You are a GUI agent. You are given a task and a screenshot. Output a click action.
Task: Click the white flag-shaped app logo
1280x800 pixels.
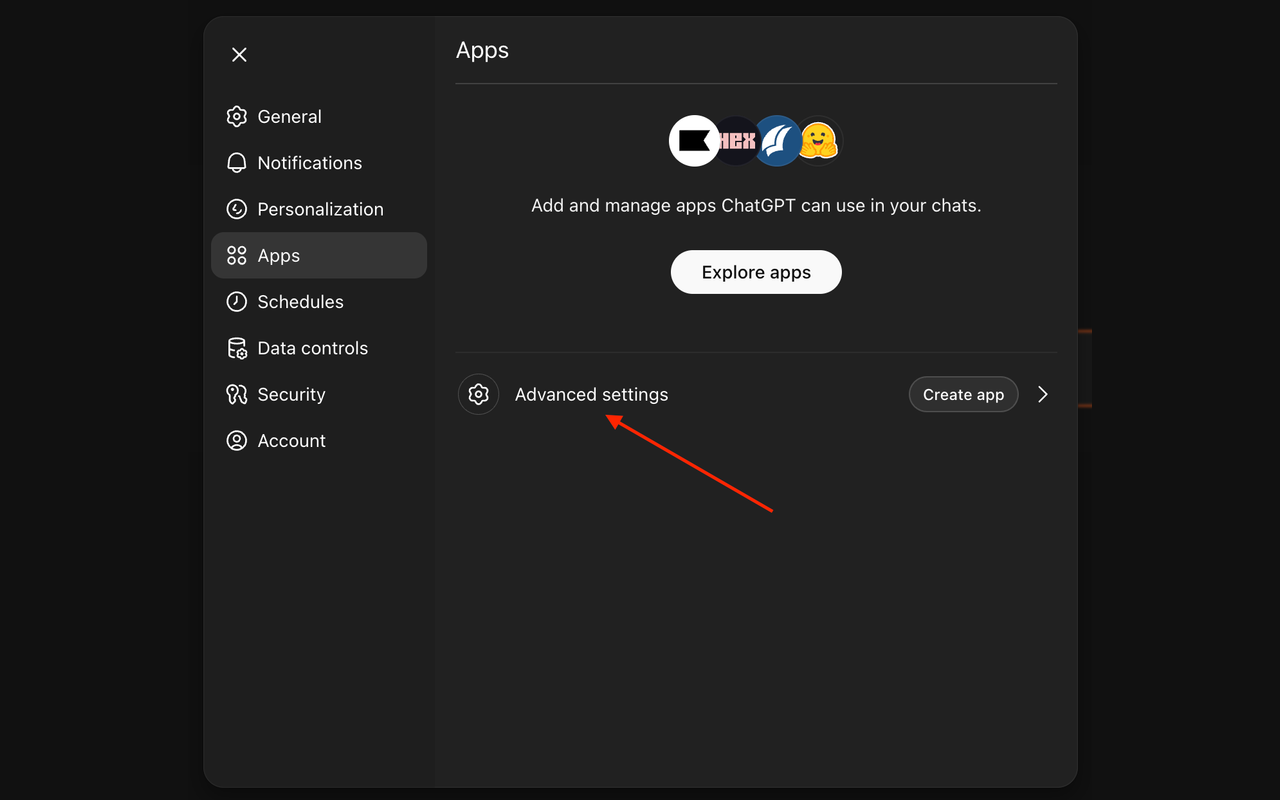(x=693, y=141)
